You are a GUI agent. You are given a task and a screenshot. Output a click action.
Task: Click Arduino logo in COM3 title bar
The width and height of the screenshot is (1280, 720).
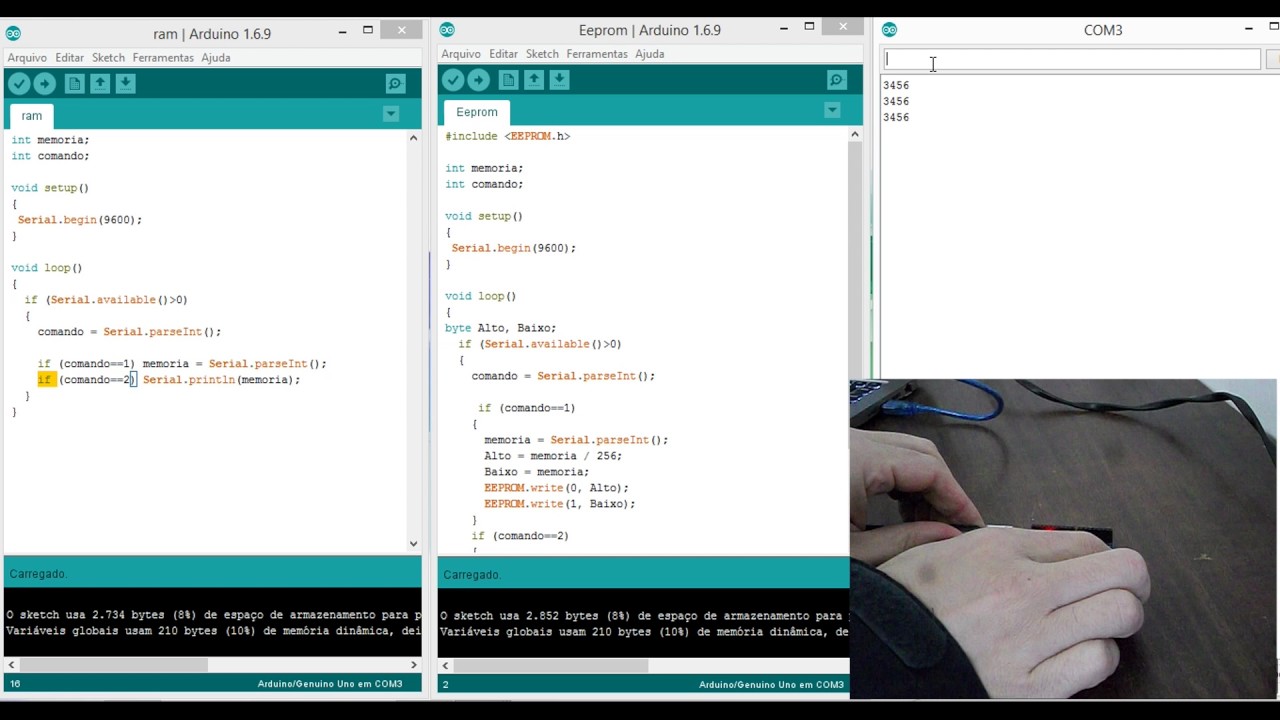(x=889, y=30)
